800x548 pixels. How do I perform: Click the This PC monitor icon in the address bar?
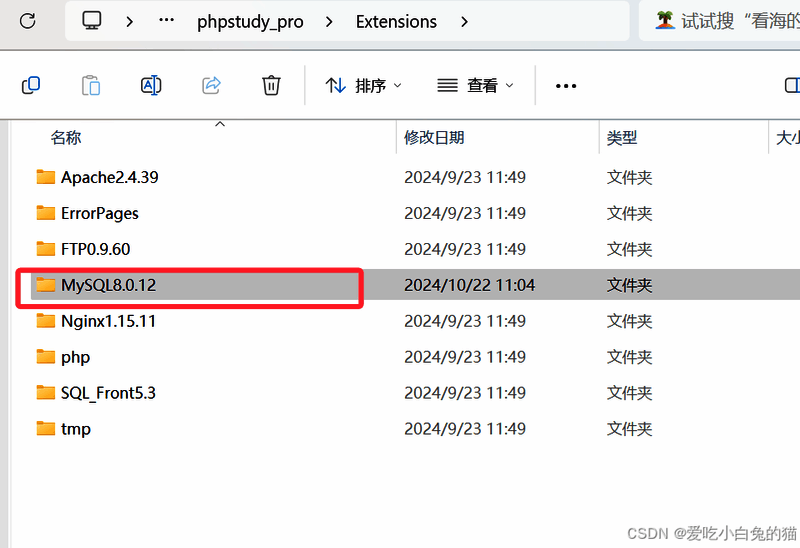(x=92, y=20)
